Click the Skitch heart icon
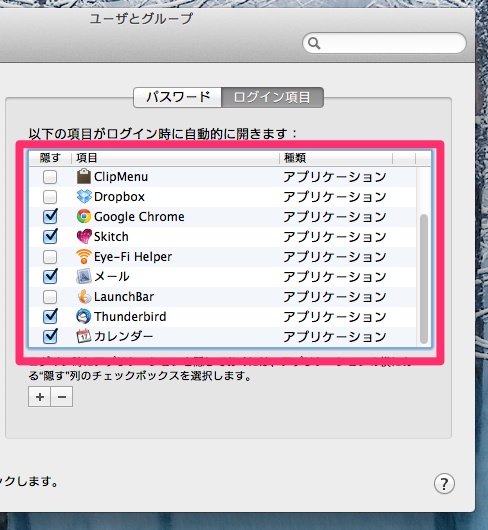This screenshot has height=530, width=488. [x=84, y=236]
